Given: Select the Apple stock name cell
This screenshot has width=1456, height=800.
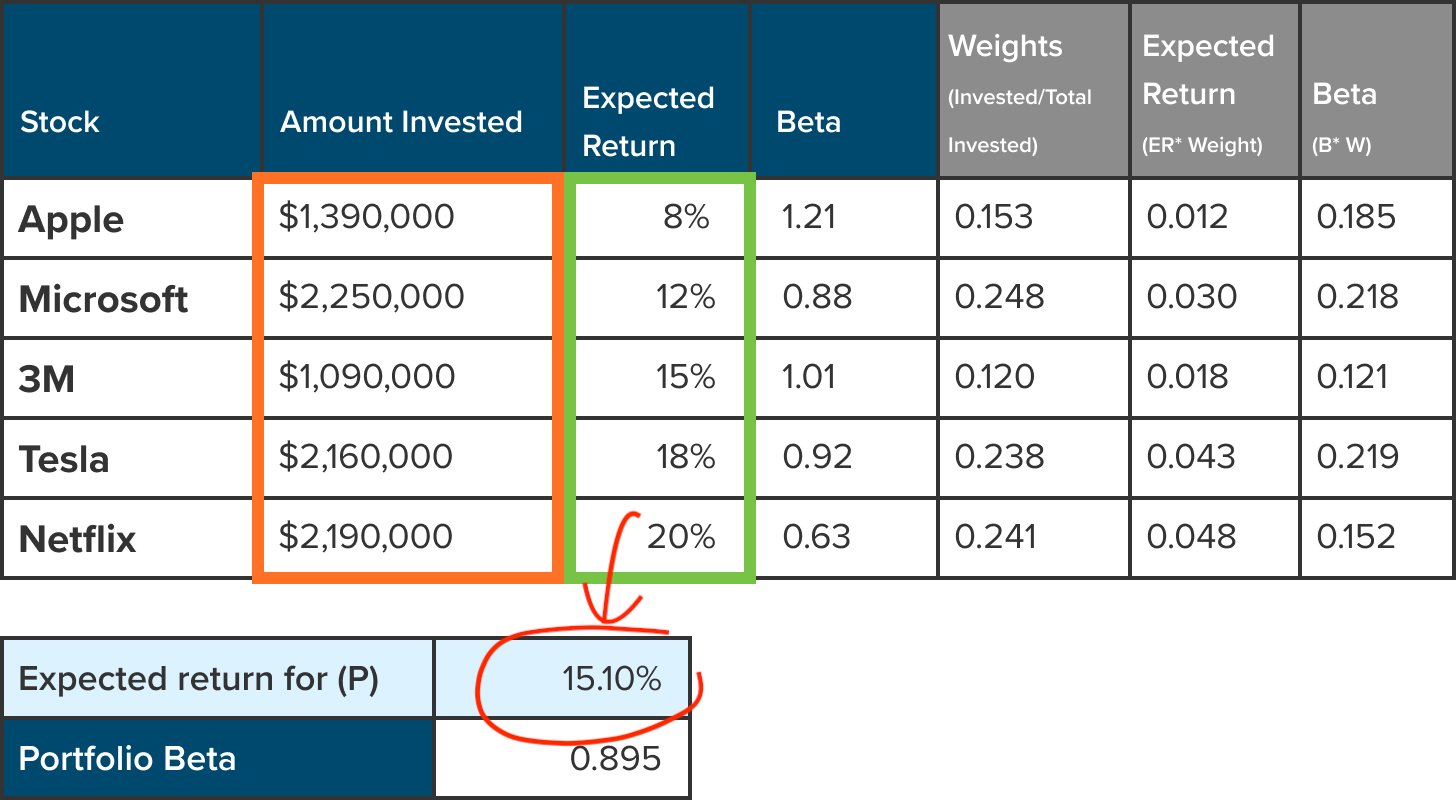Looking at the screenshot, I should pyautogui.click(x=131, y=218).
